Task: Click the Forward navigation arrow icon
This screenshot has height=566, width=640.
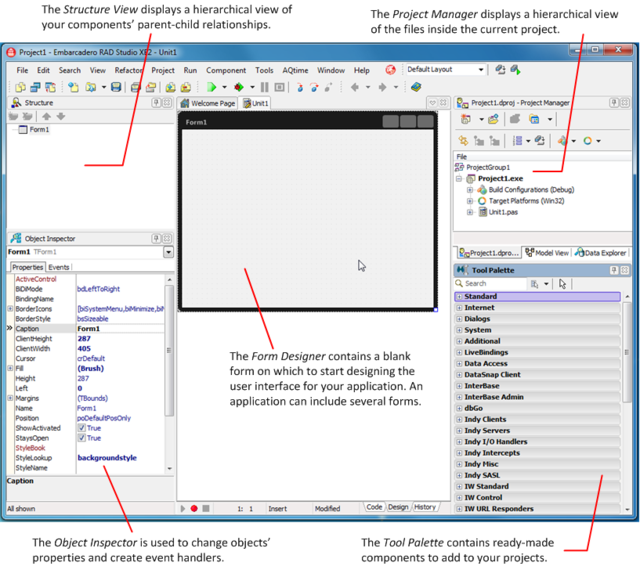Action: [382, 87]
